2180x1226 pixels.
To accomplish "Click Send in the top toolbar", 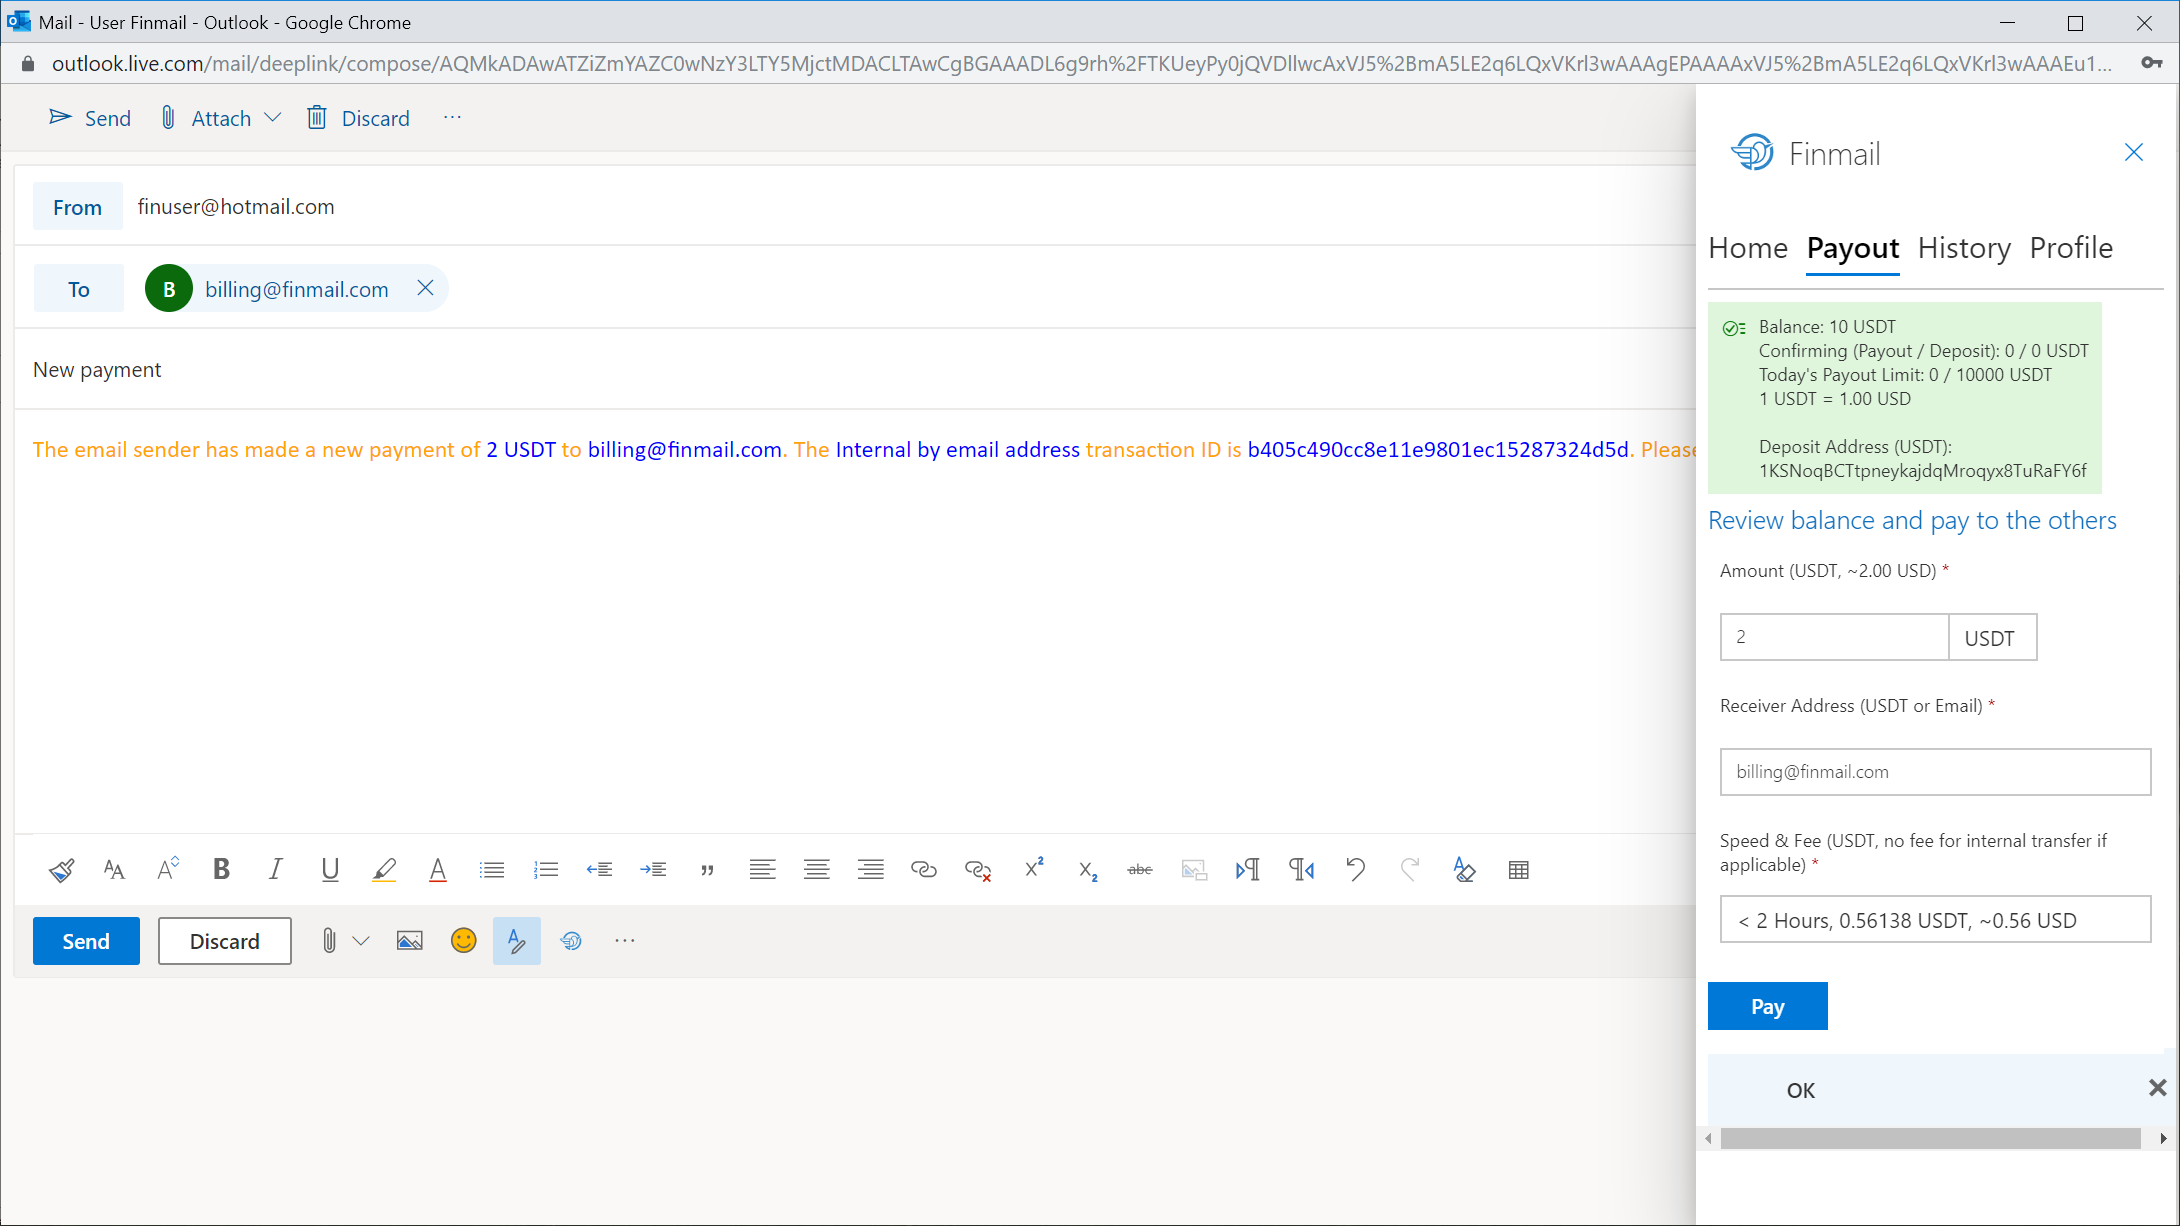I will [x=90, y=118].
